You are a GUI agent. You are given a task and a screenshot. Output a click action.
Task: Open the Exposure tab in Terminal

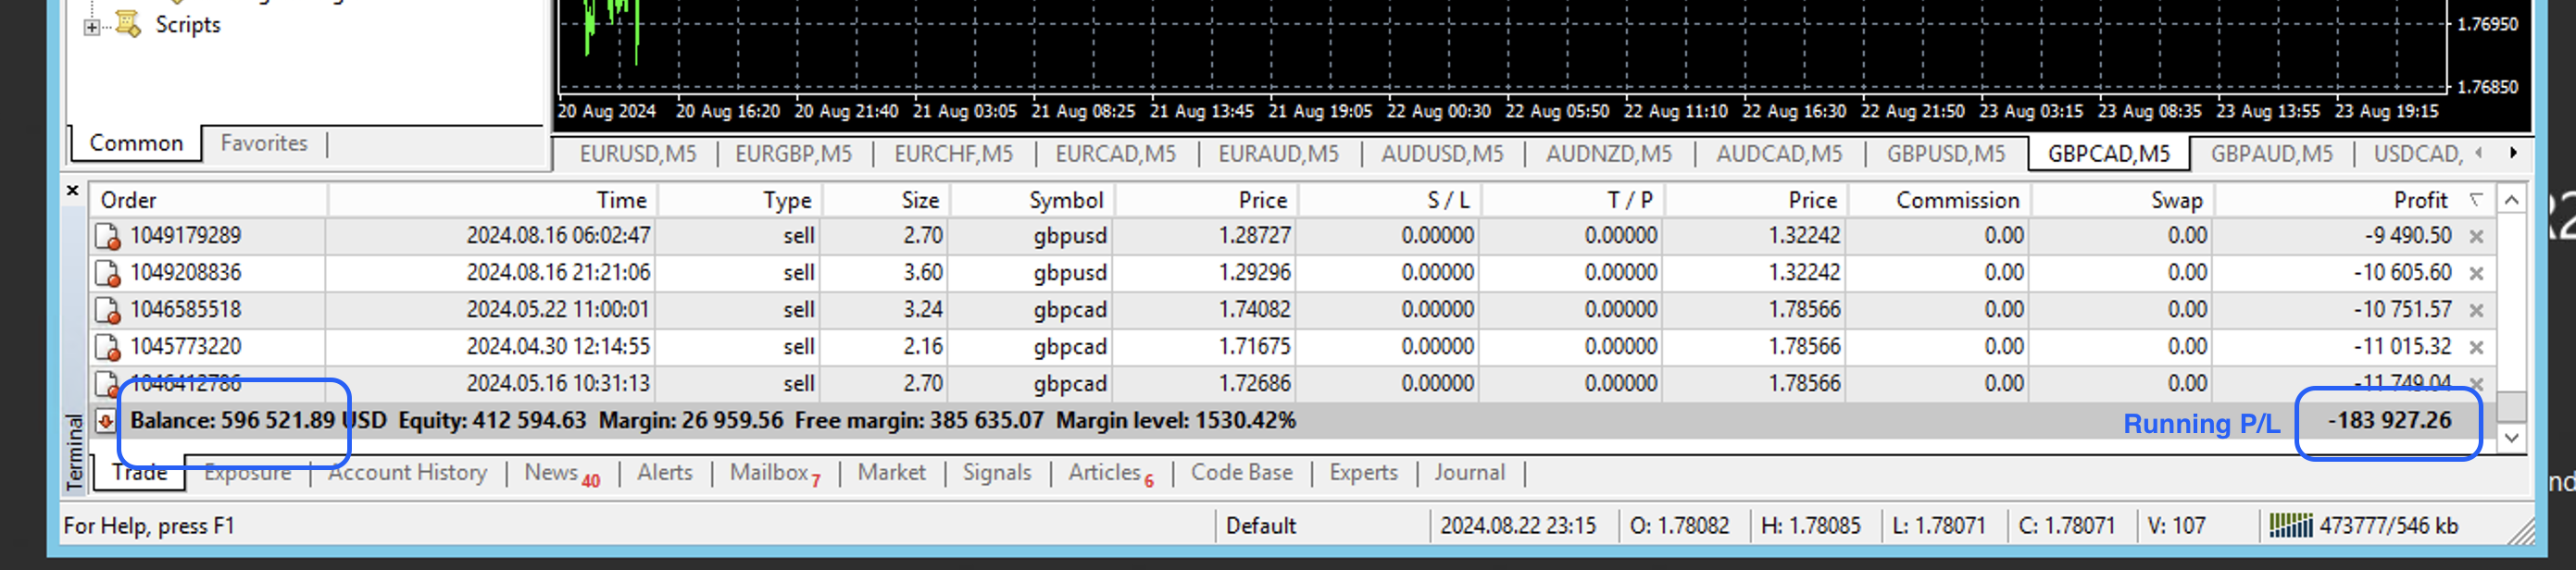tap(247, 473)
